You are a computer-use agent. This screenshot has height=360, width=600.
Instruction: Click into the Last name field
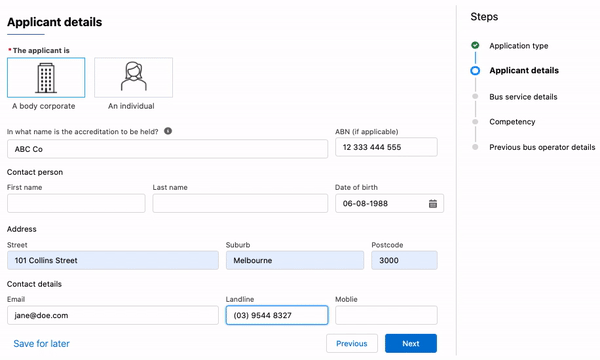pos(240,203)
